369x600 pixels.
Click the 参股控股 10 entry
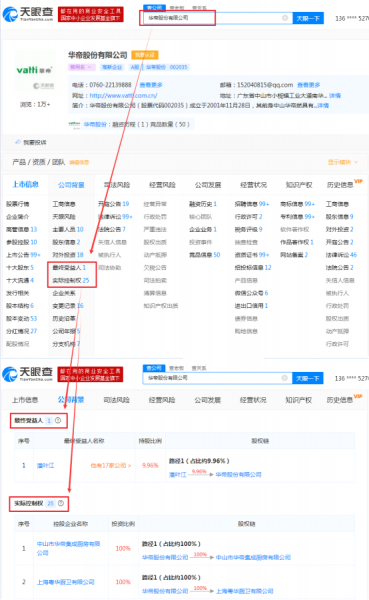tap(21, 242)
